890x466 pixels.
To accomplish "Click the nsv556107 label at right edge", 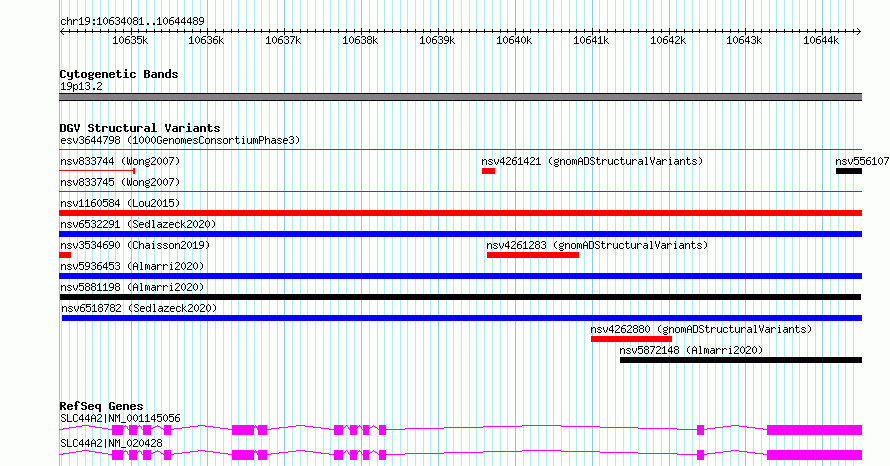I will 862,161.
